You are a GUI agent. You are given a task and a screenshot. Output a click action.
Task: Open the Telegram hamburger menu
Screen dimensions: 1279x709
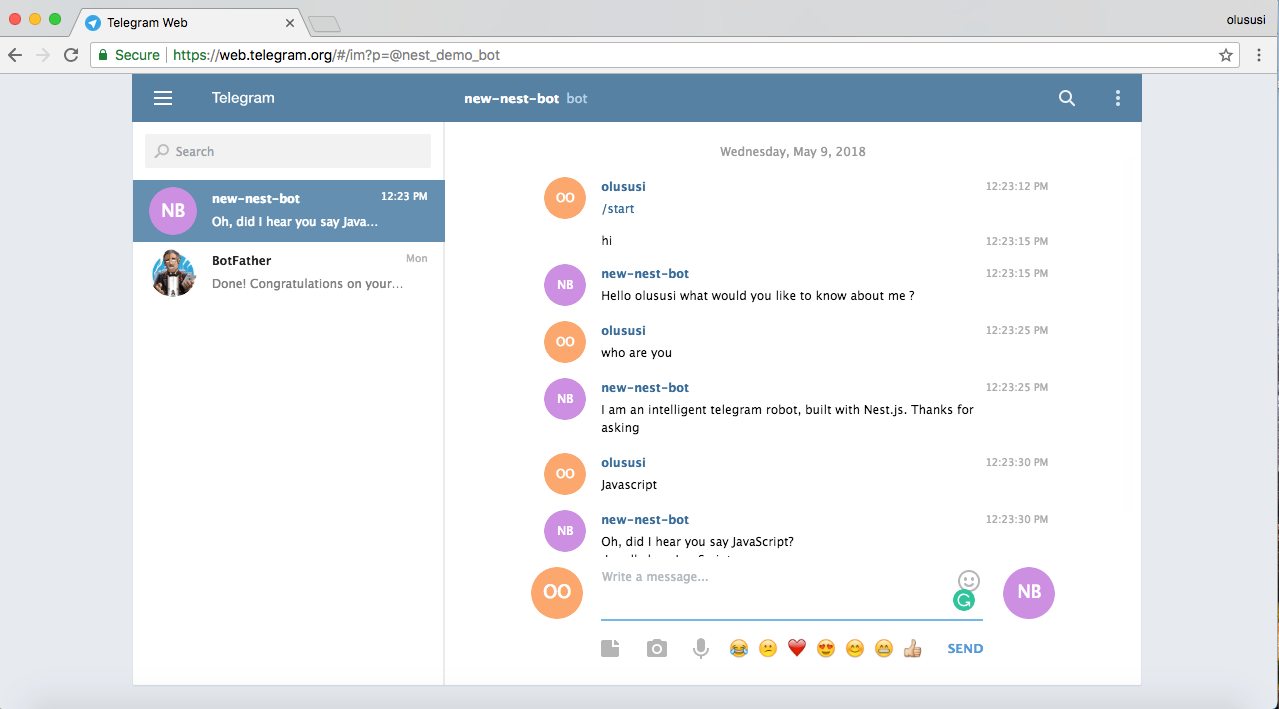[163, 98]
